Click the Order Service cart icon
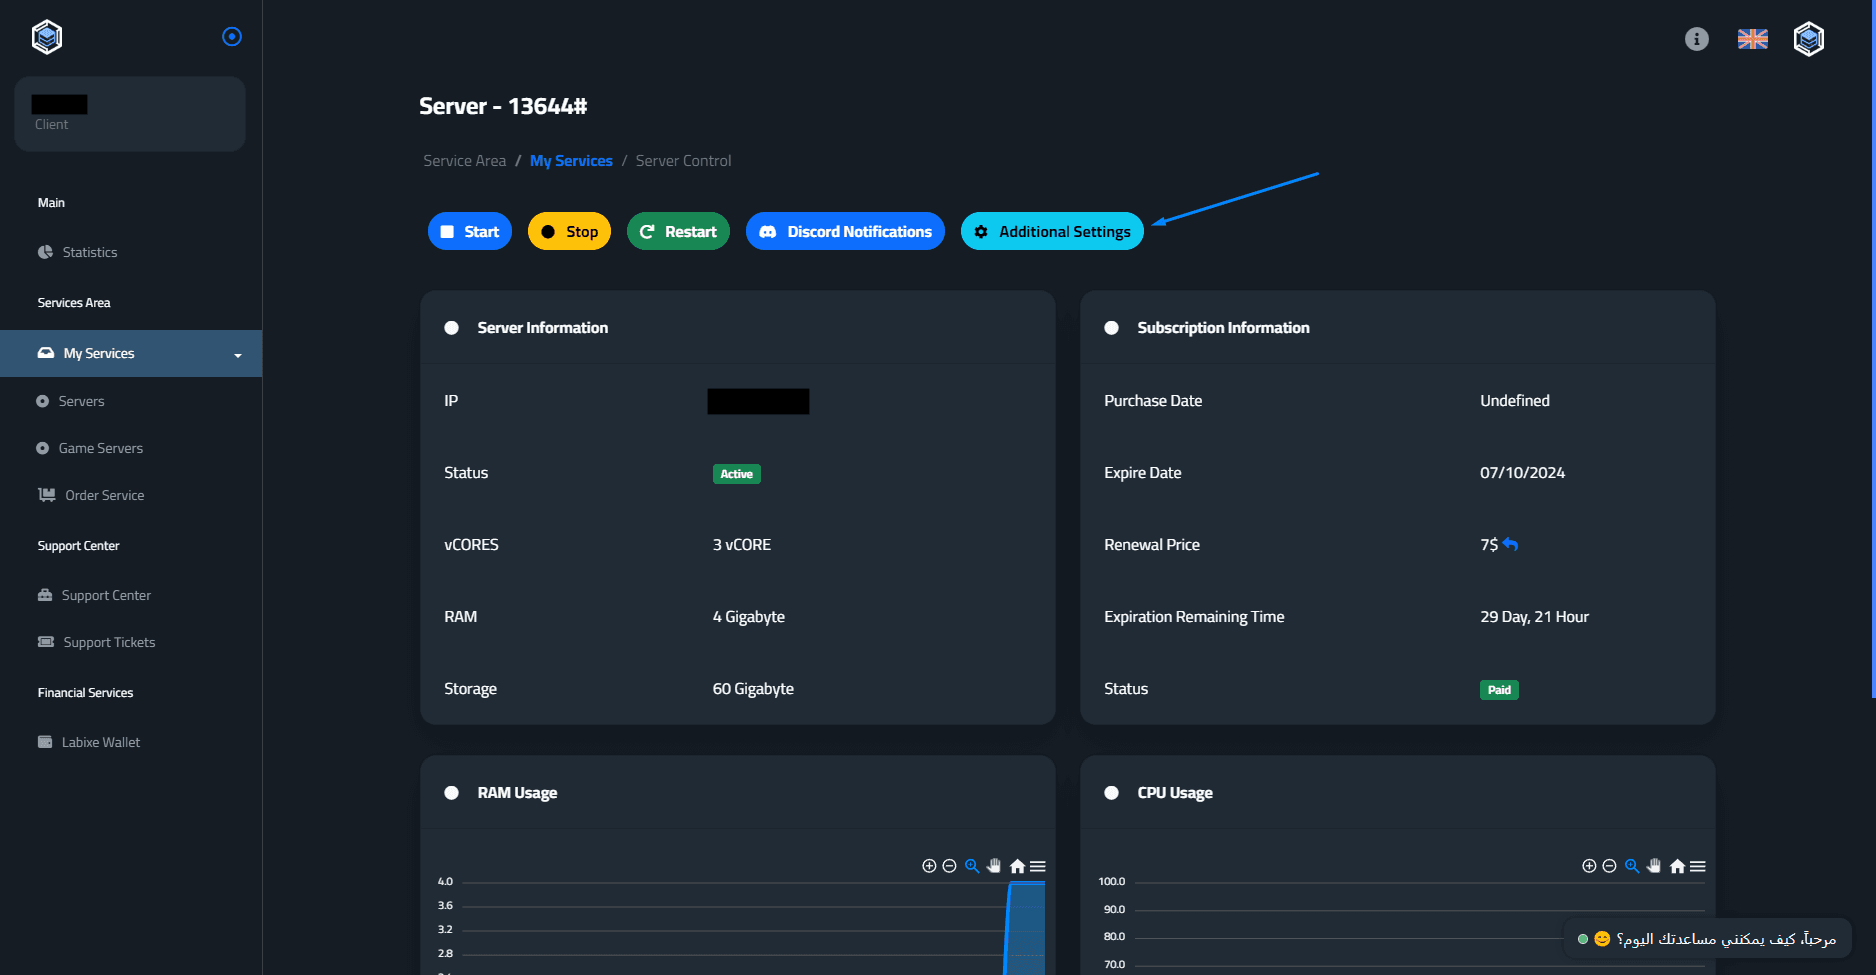The image size is (1876, 975). click(47, 495)
